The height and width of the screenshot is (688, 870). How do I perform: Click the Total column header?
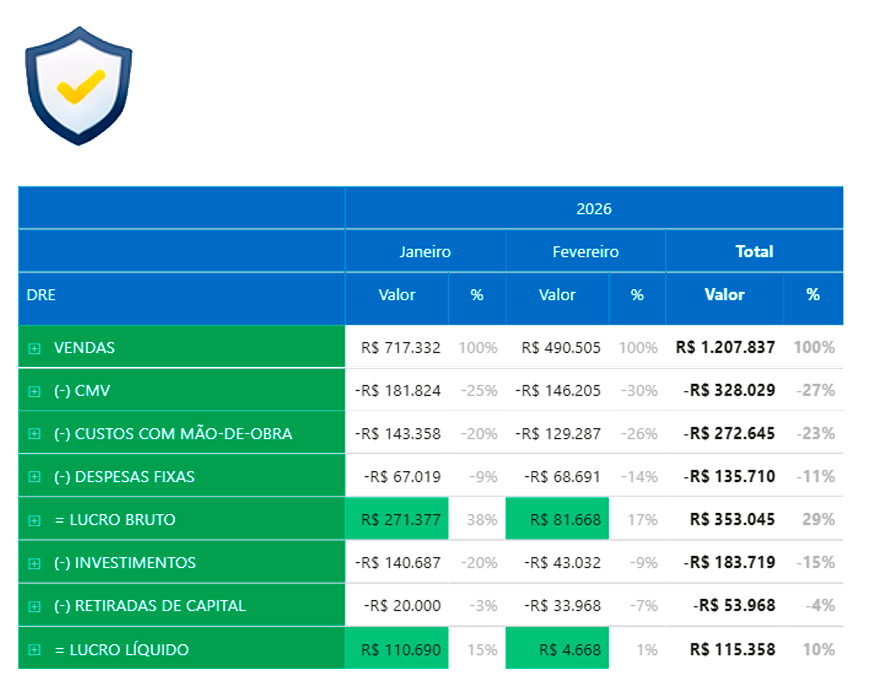[754, 252]
